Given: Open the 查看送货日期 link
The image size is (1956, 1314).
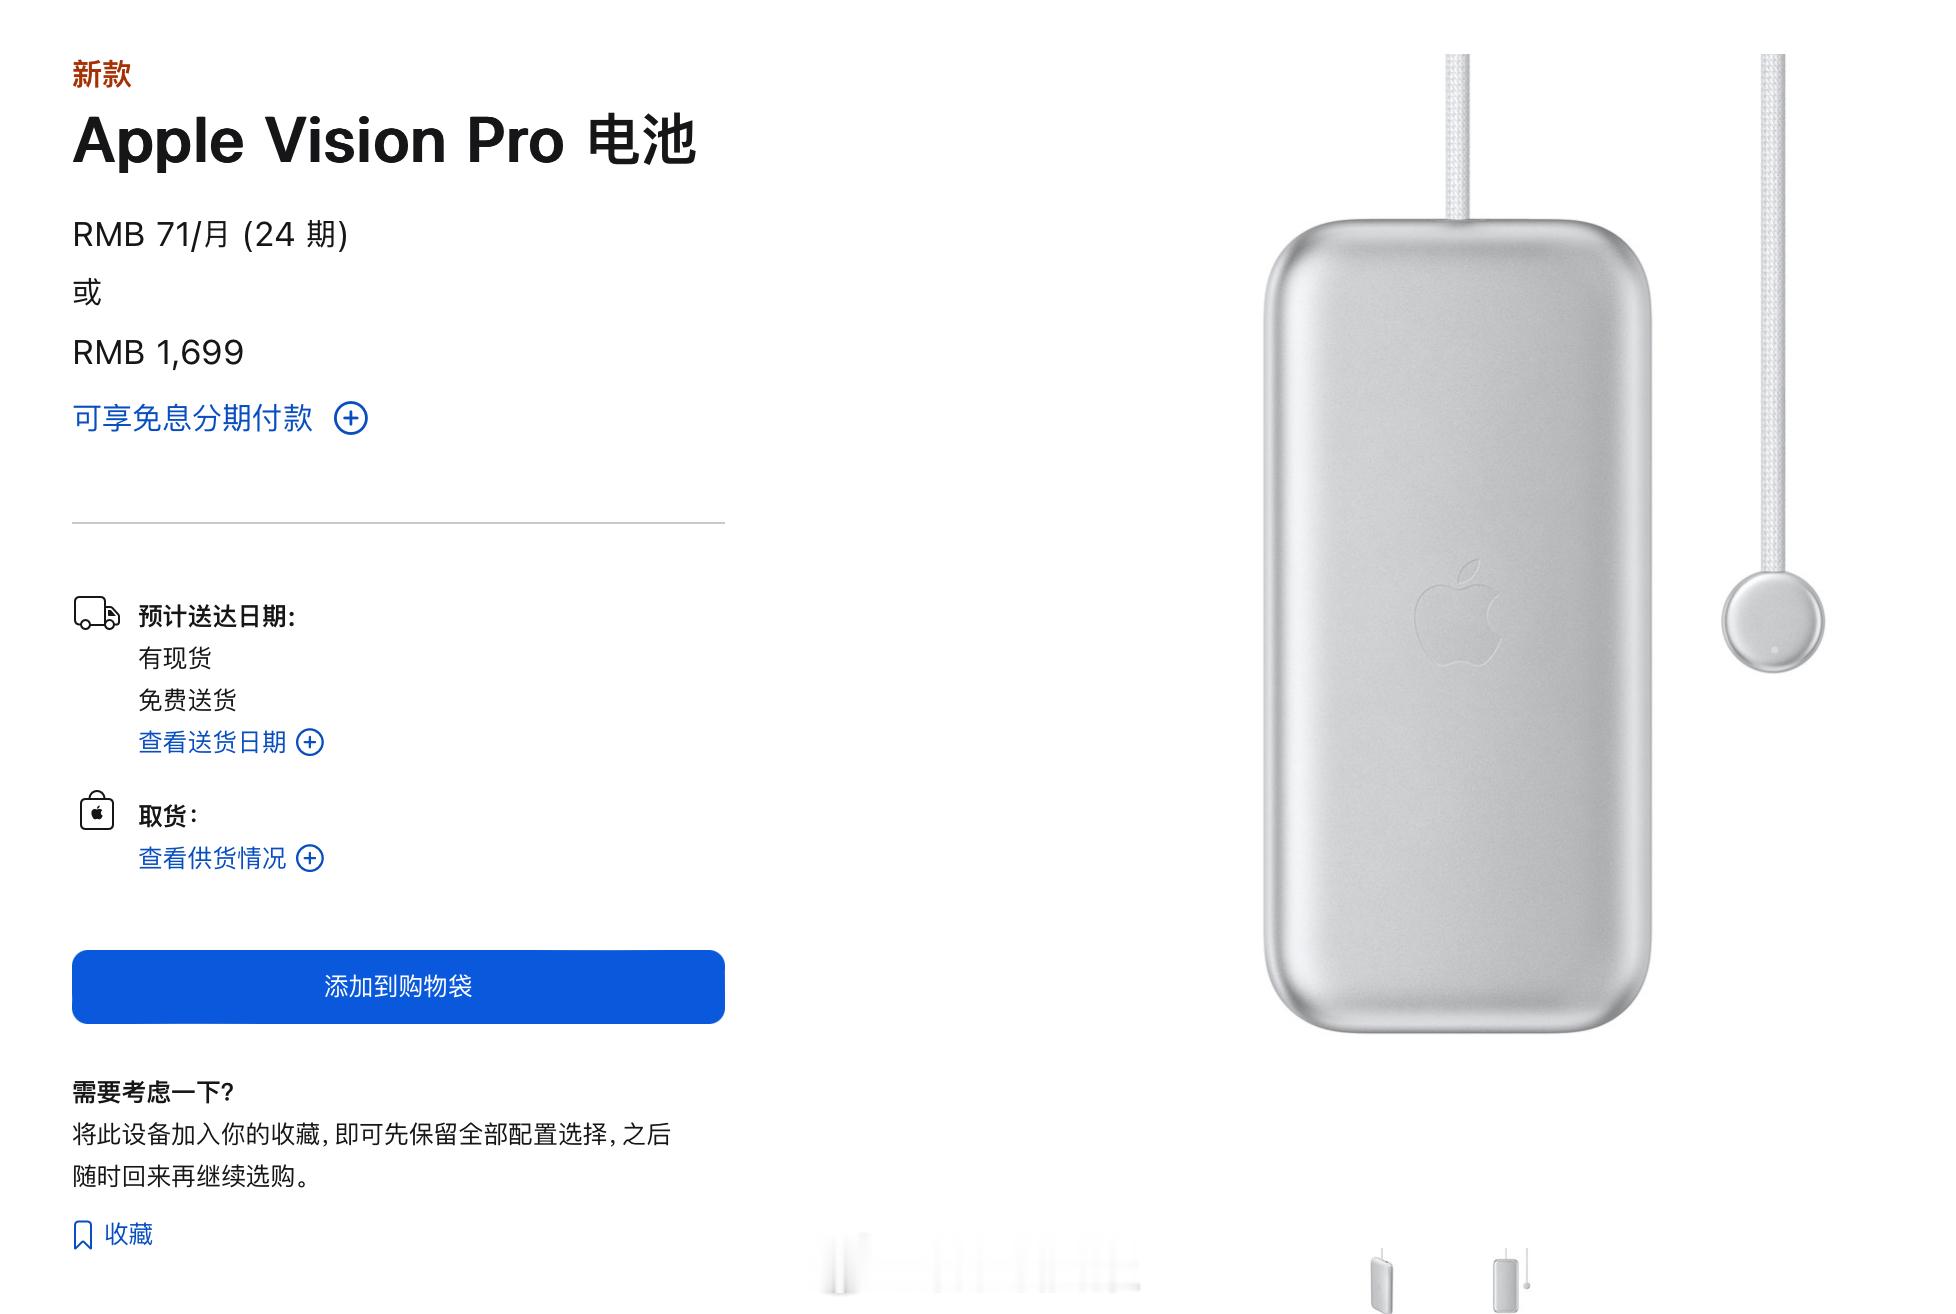Looking at the screenshot, I should [x=212, y=742].
